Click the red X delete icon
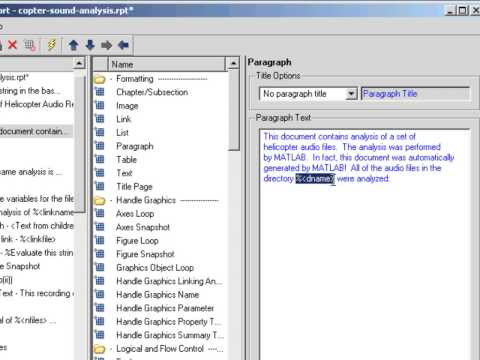Image resolution: width=480 pixels, height=360 pixels. point(12,45)
